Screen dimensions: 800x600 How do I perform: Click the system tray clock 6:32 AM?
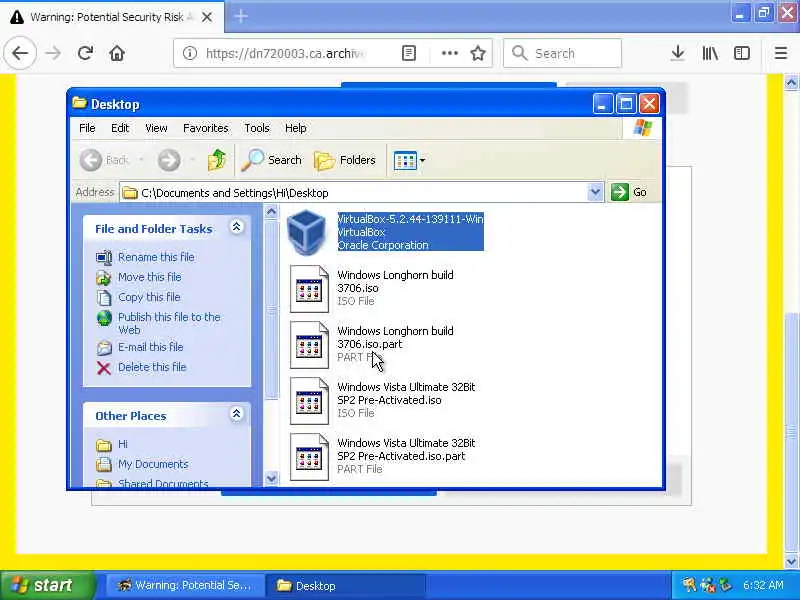pos(763,585)
